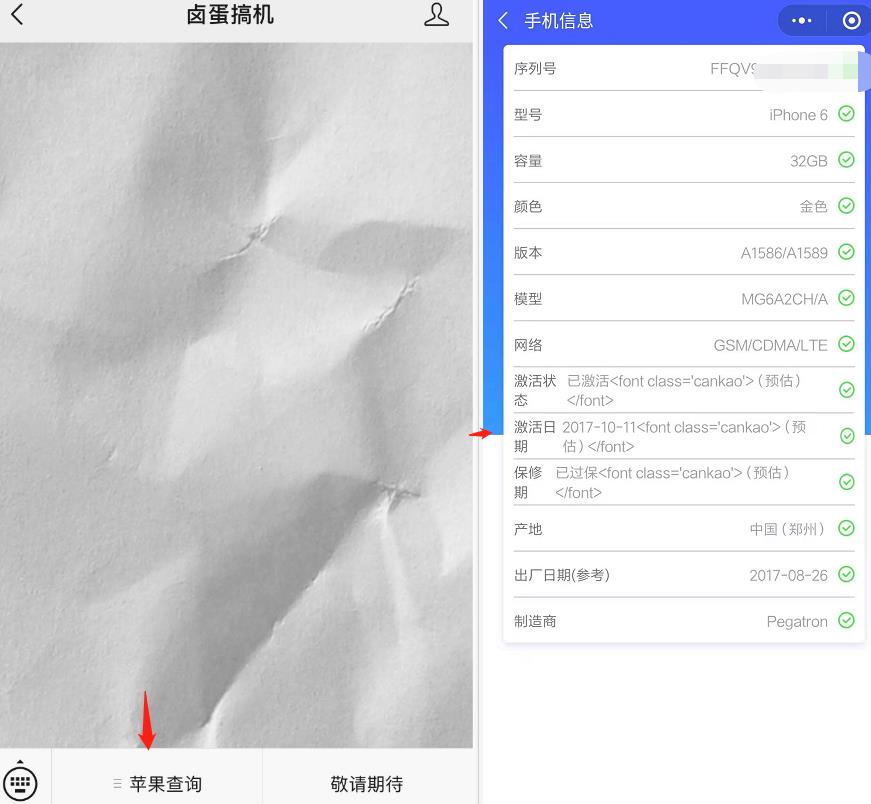Open the account profile icon
The height and width of the screenshot is (804, 871).
[x=436, y=15]
